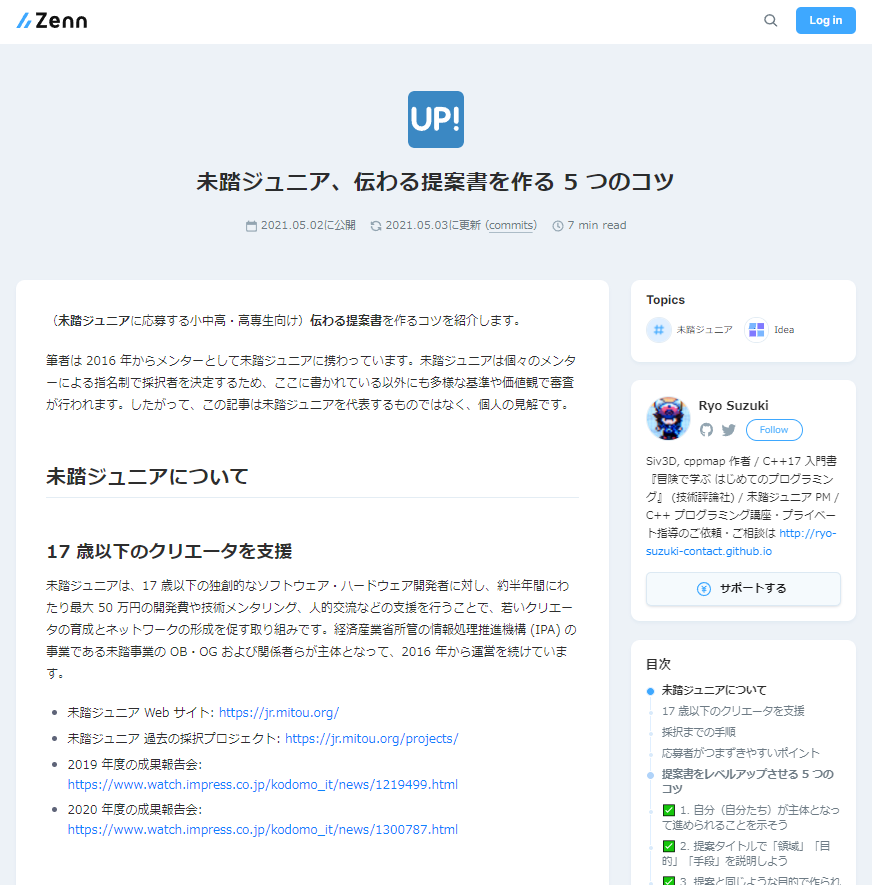This screenshot has width=872, height=885.
Task: Open Ryo Suzuki's avatar image
Action: (x=668, y=418)
